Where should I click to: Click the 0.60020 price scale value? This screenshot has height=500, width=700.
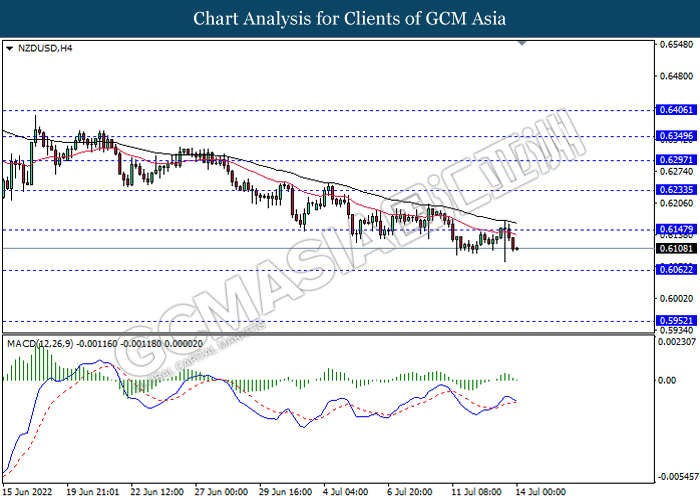676,299
